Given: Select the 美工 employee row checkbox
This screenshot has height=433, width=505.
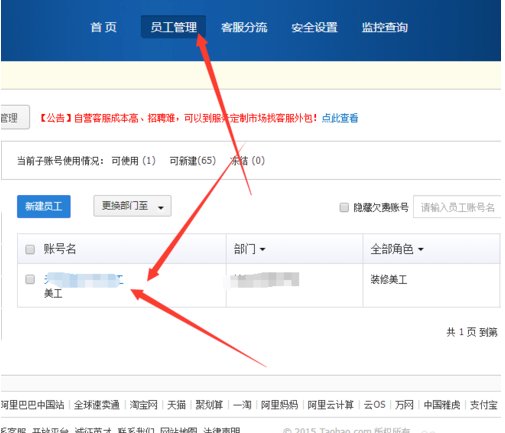Looking at the screenshot, I should (x=30, y=279).
